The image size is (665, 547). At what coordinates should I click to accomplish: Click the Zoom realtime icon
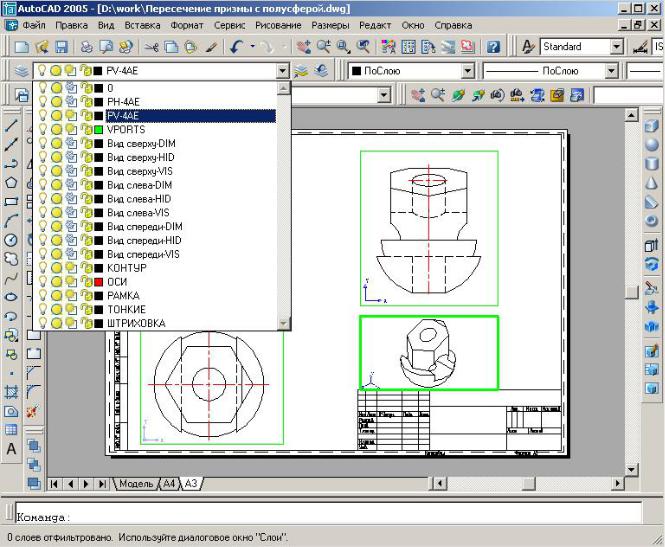point(324,46)
